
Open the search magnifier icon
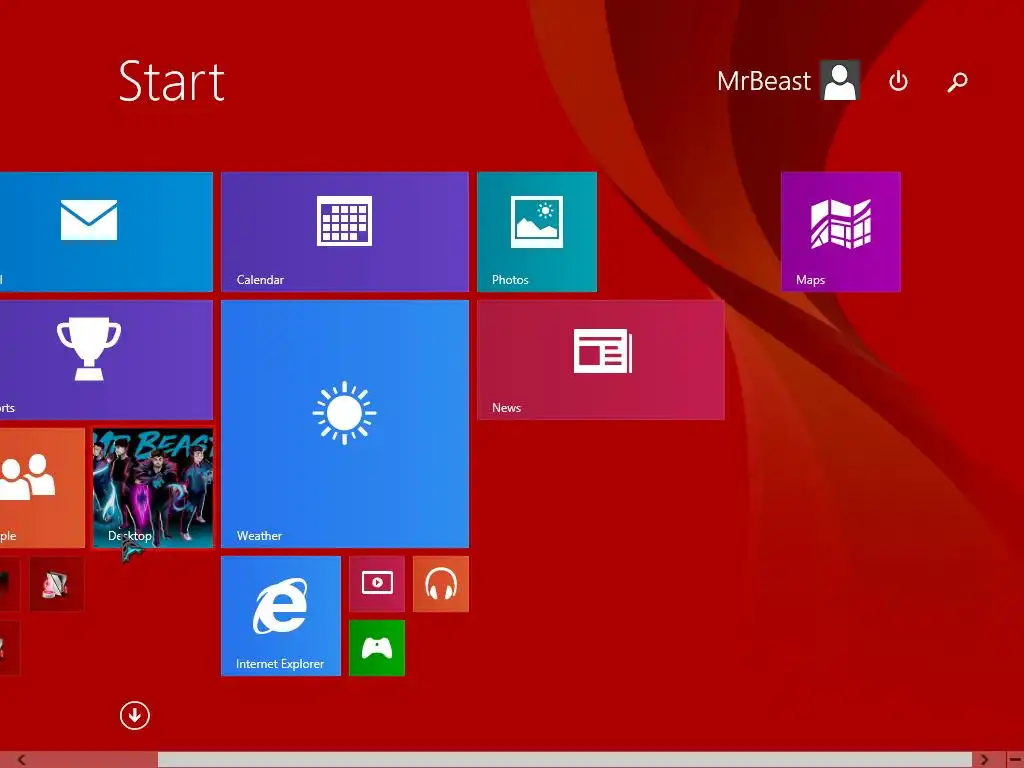[x=957, y=82]
